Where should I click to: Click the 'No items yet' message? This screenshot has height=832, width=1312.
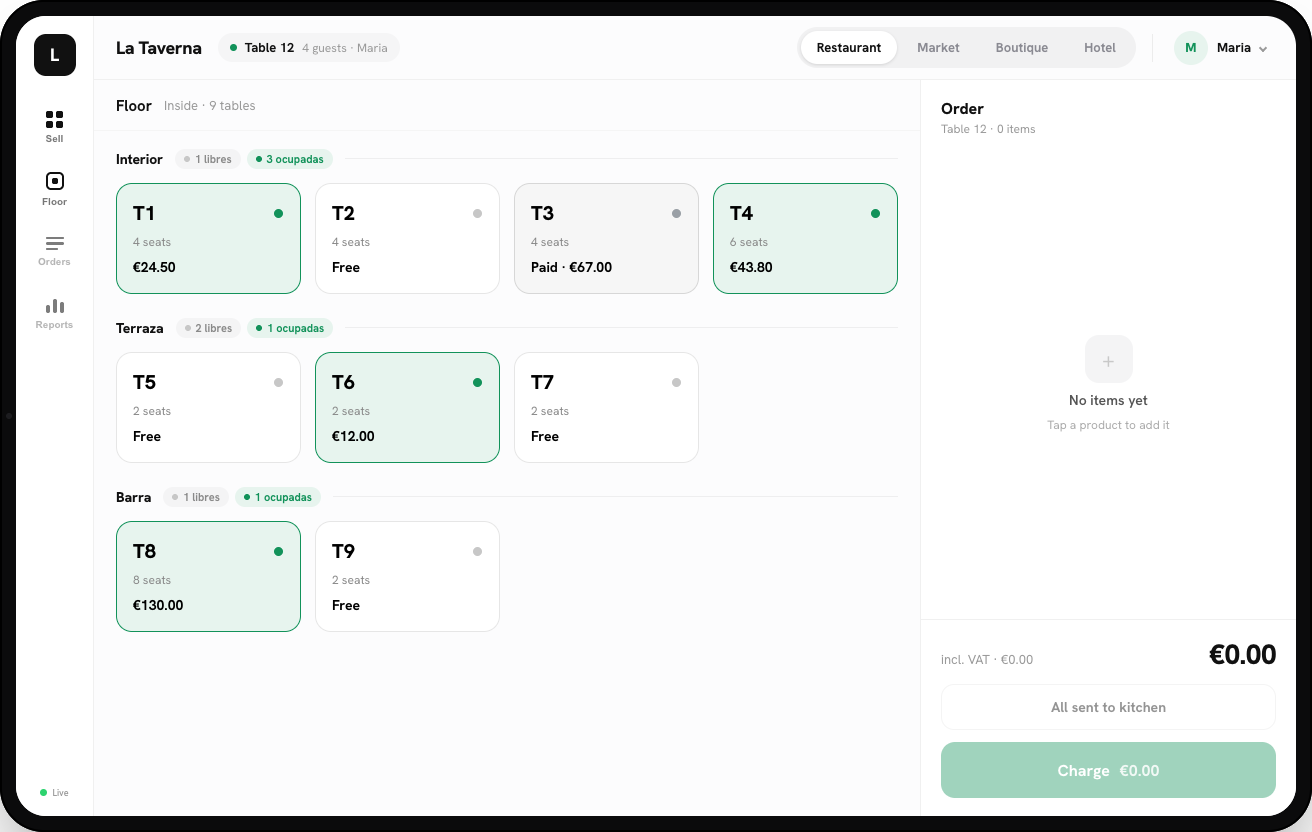1108,400
